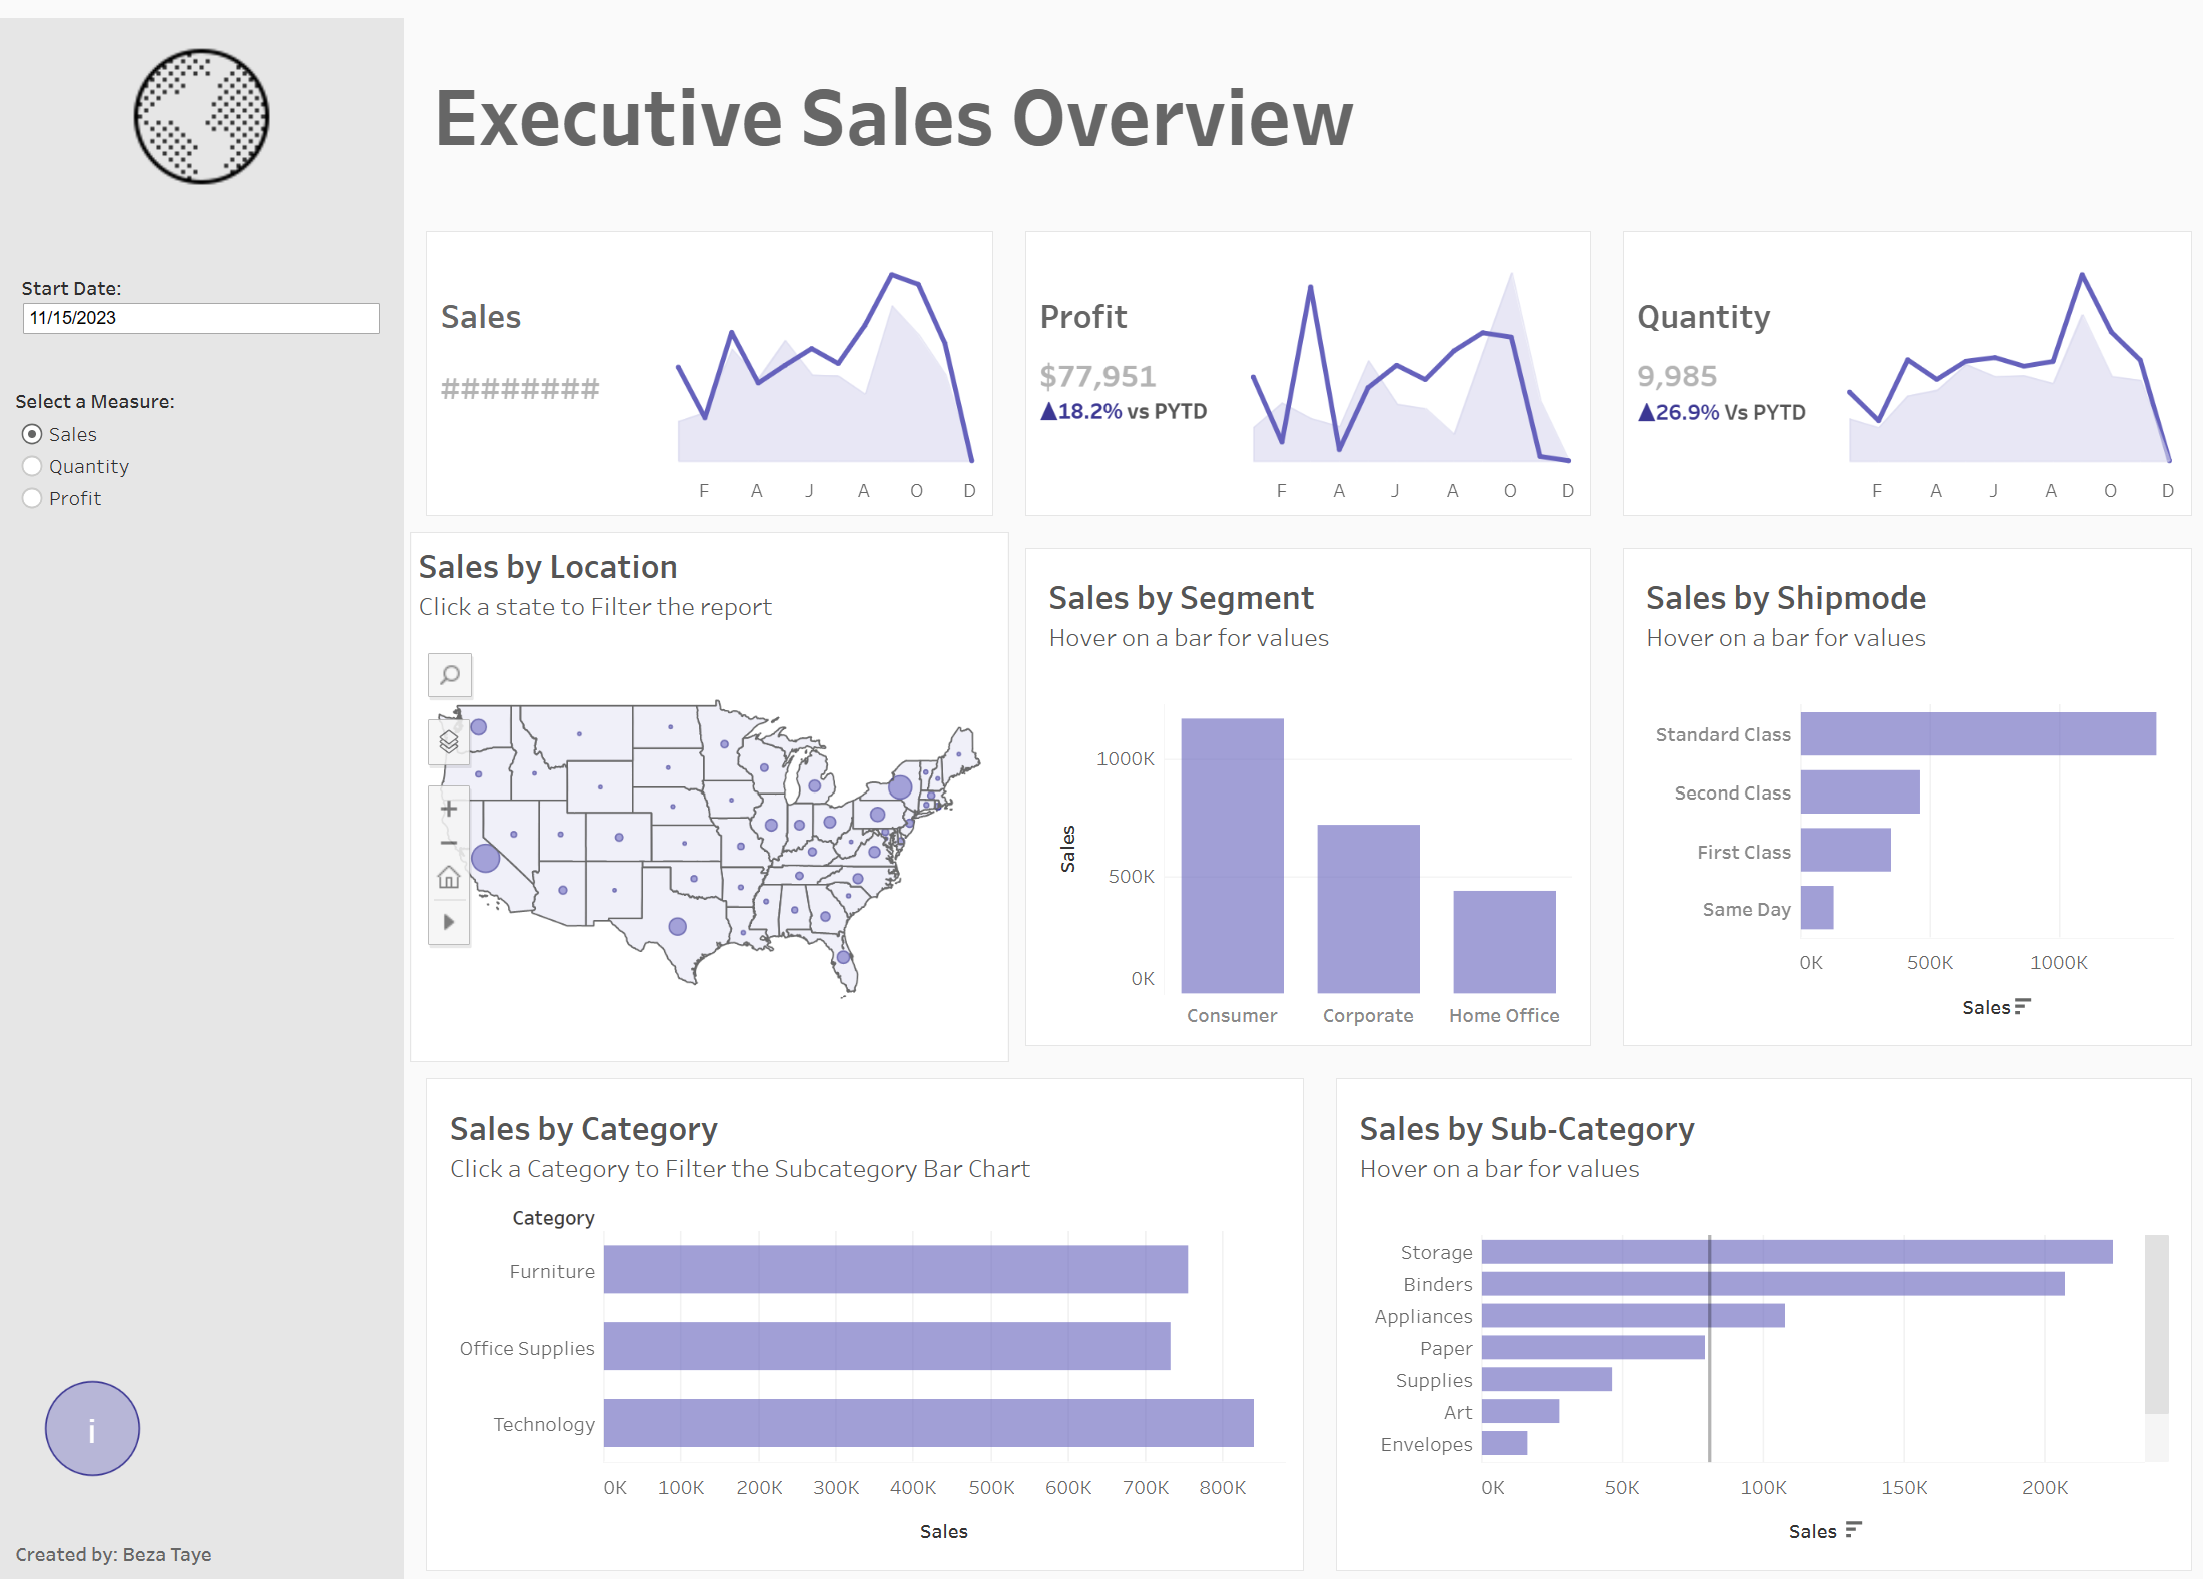Open the map layers icon
The image size is (2204, 1580).
449,742
